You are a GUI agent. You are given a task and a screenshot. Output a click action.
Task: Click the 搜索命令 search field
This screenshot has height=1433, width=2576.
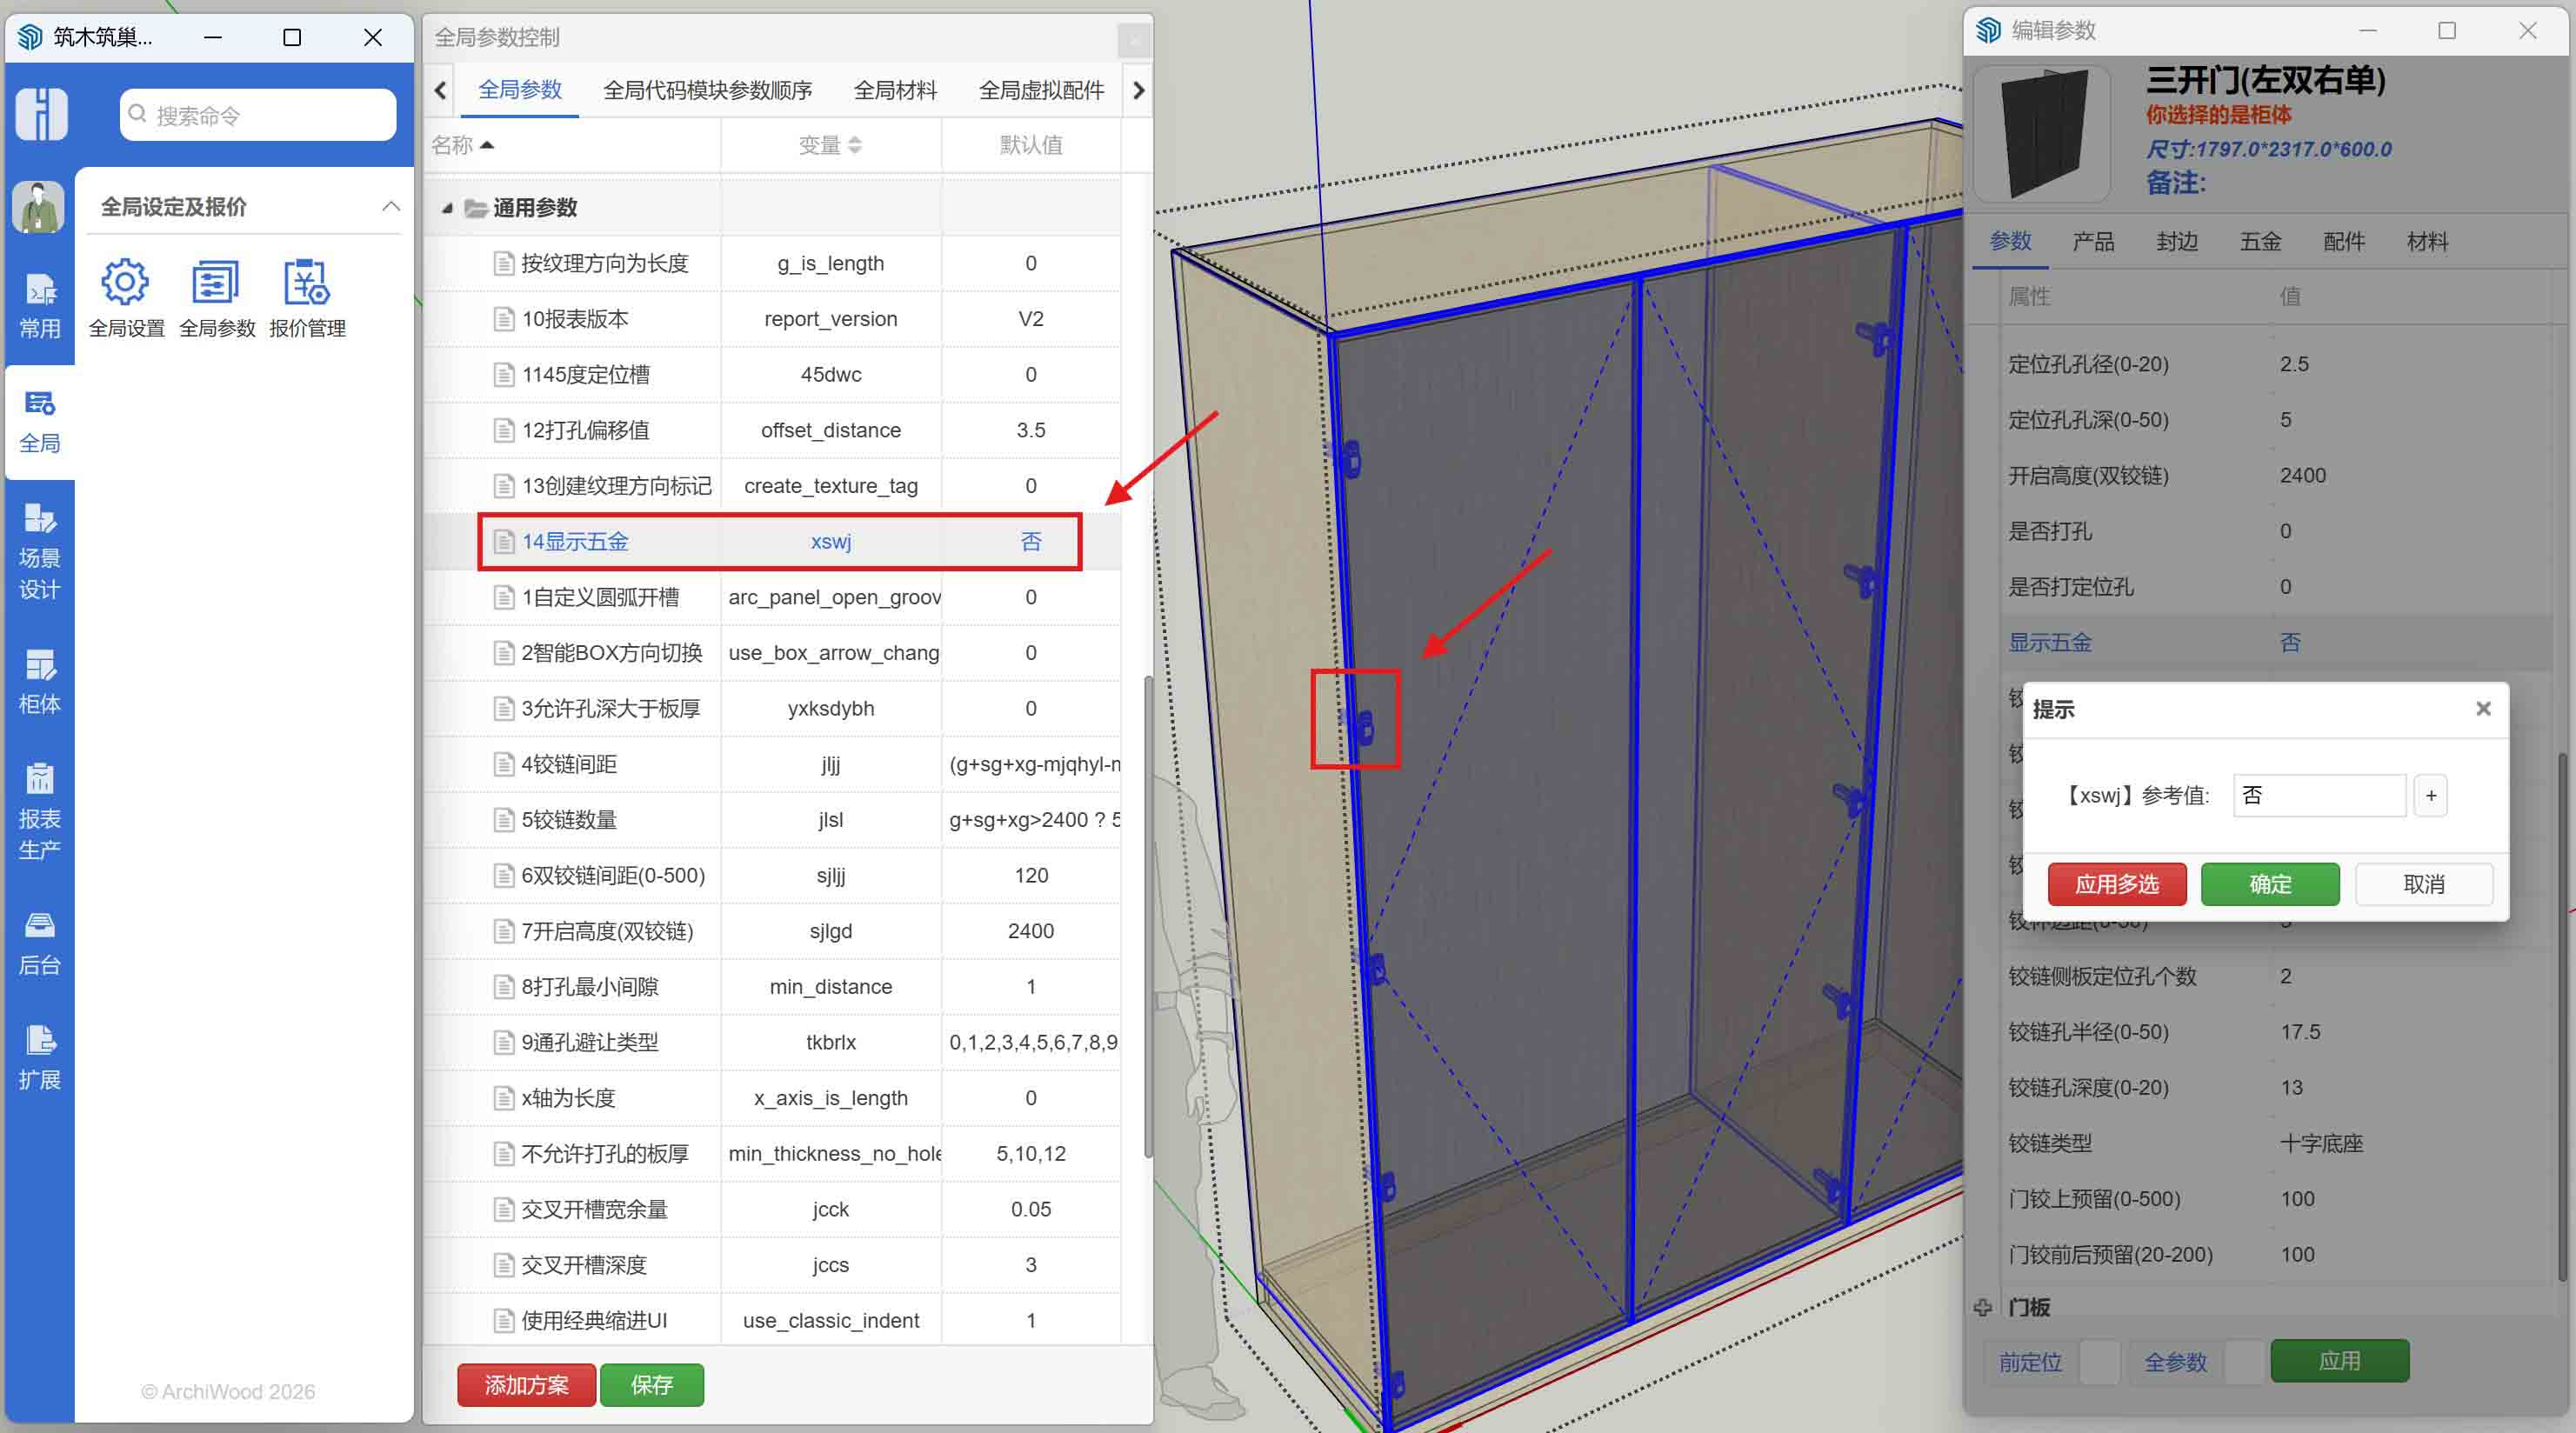tap(257, 114)
